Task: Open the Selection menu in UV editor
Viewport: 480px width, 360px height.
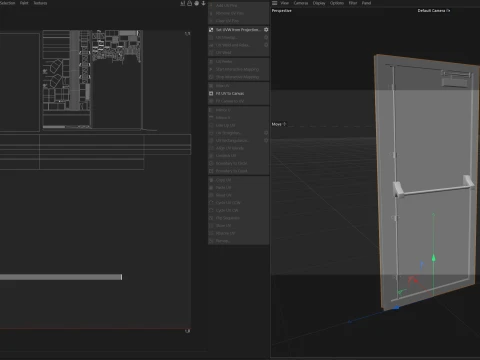Action: click(7, 3)
